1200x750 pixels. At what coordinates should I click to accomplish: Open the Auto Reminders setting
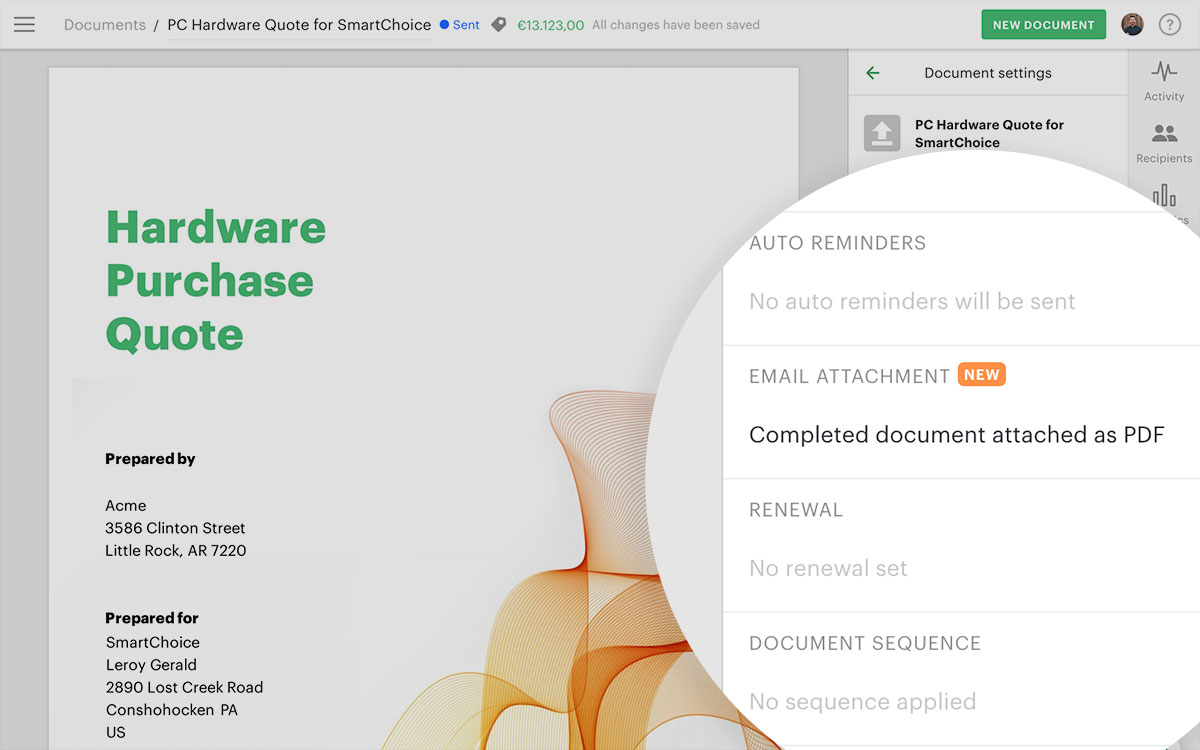coord(960,278)
